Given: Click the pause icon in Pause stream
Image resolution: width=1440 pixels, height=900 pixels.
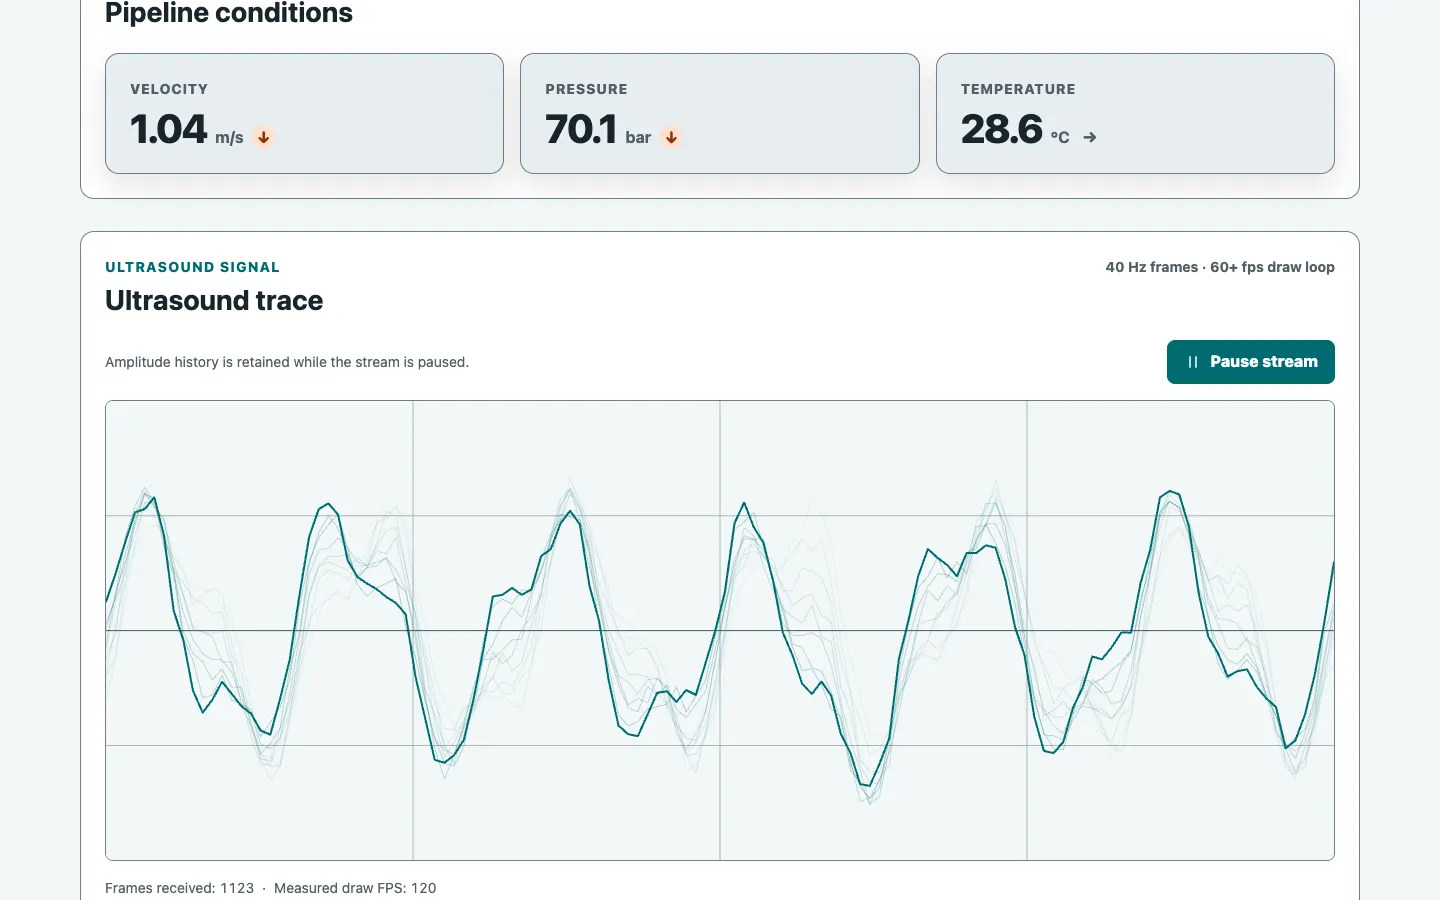Looking at the screenshot, I should 1192,362.
